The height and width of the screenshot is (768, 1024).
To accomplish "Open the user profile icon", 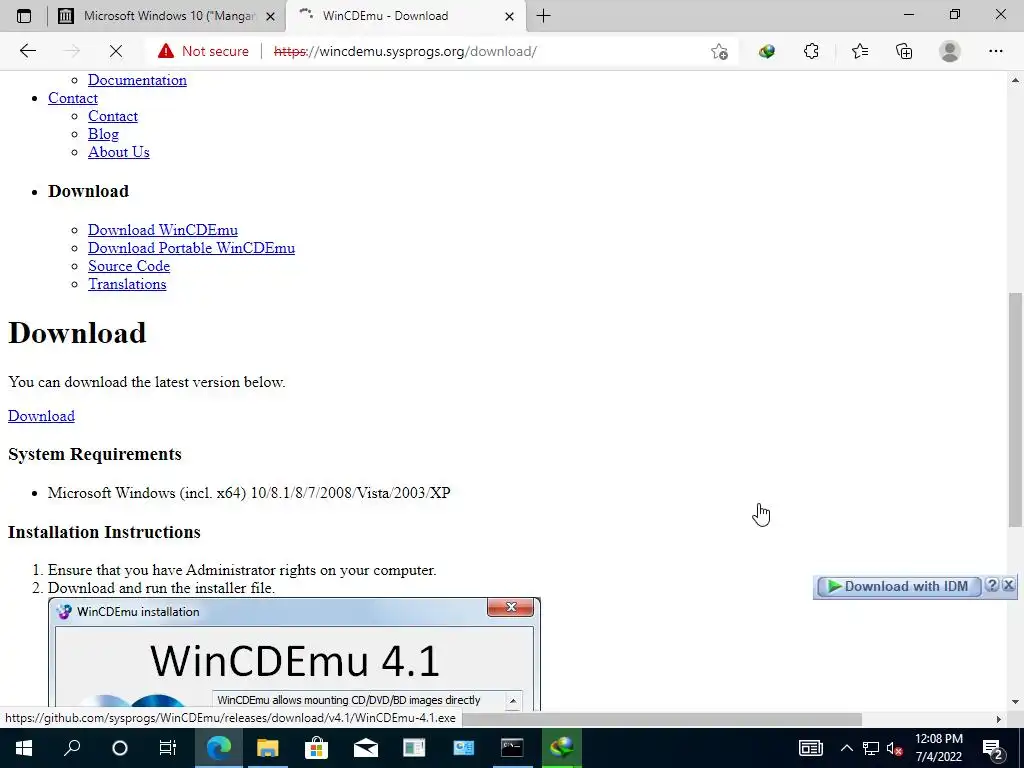I will click(x=950, y=51).
